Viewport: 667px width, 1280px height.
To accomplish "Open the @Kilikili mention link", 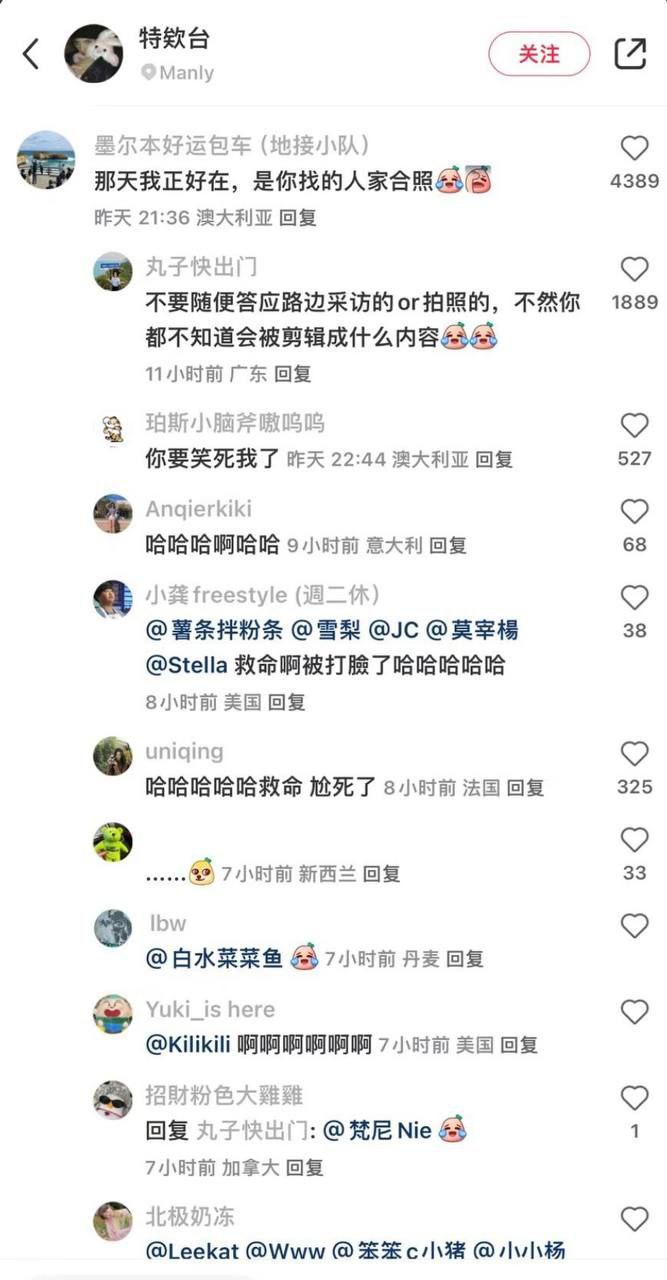I will pos(189,1045).
